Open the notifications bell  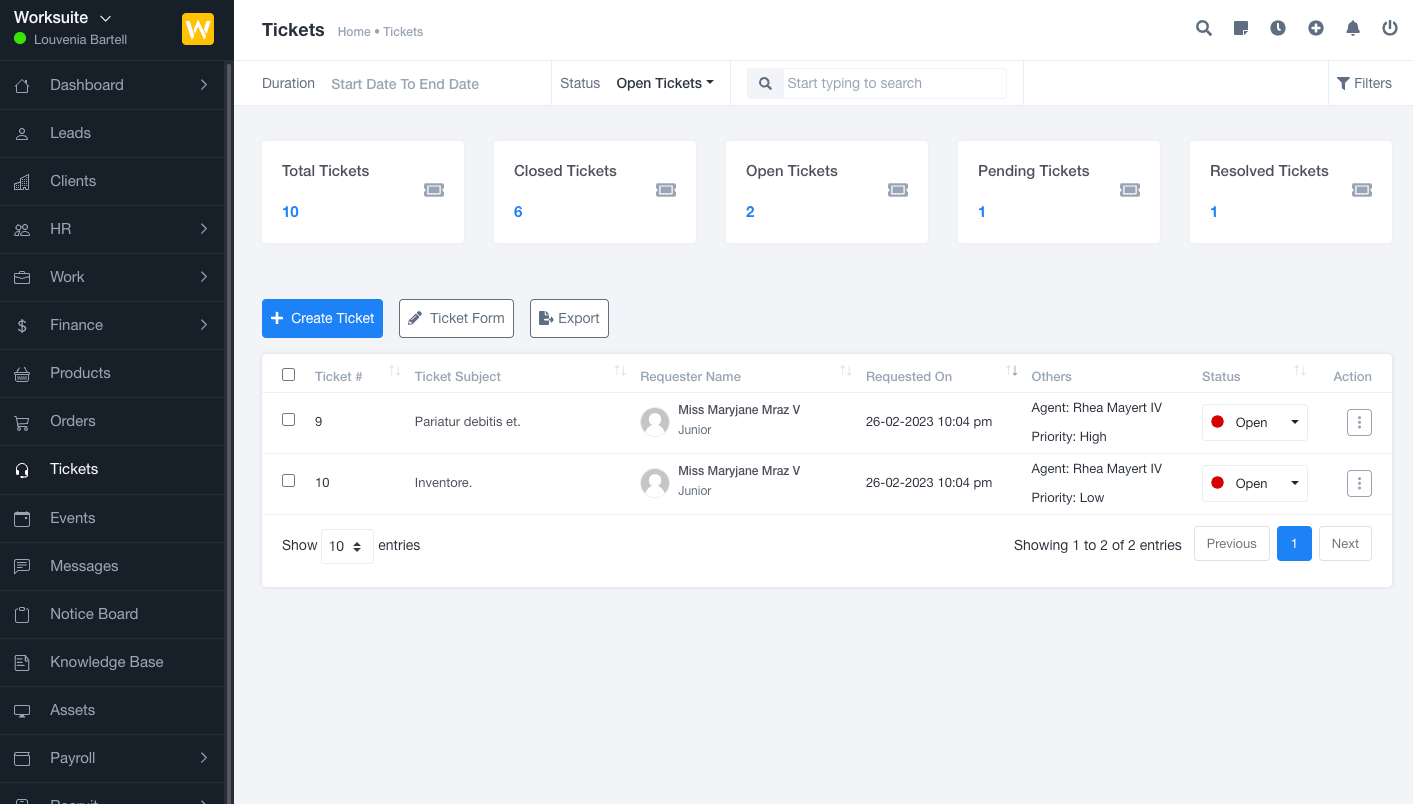pyautogui.click(x=1353, y=28)
